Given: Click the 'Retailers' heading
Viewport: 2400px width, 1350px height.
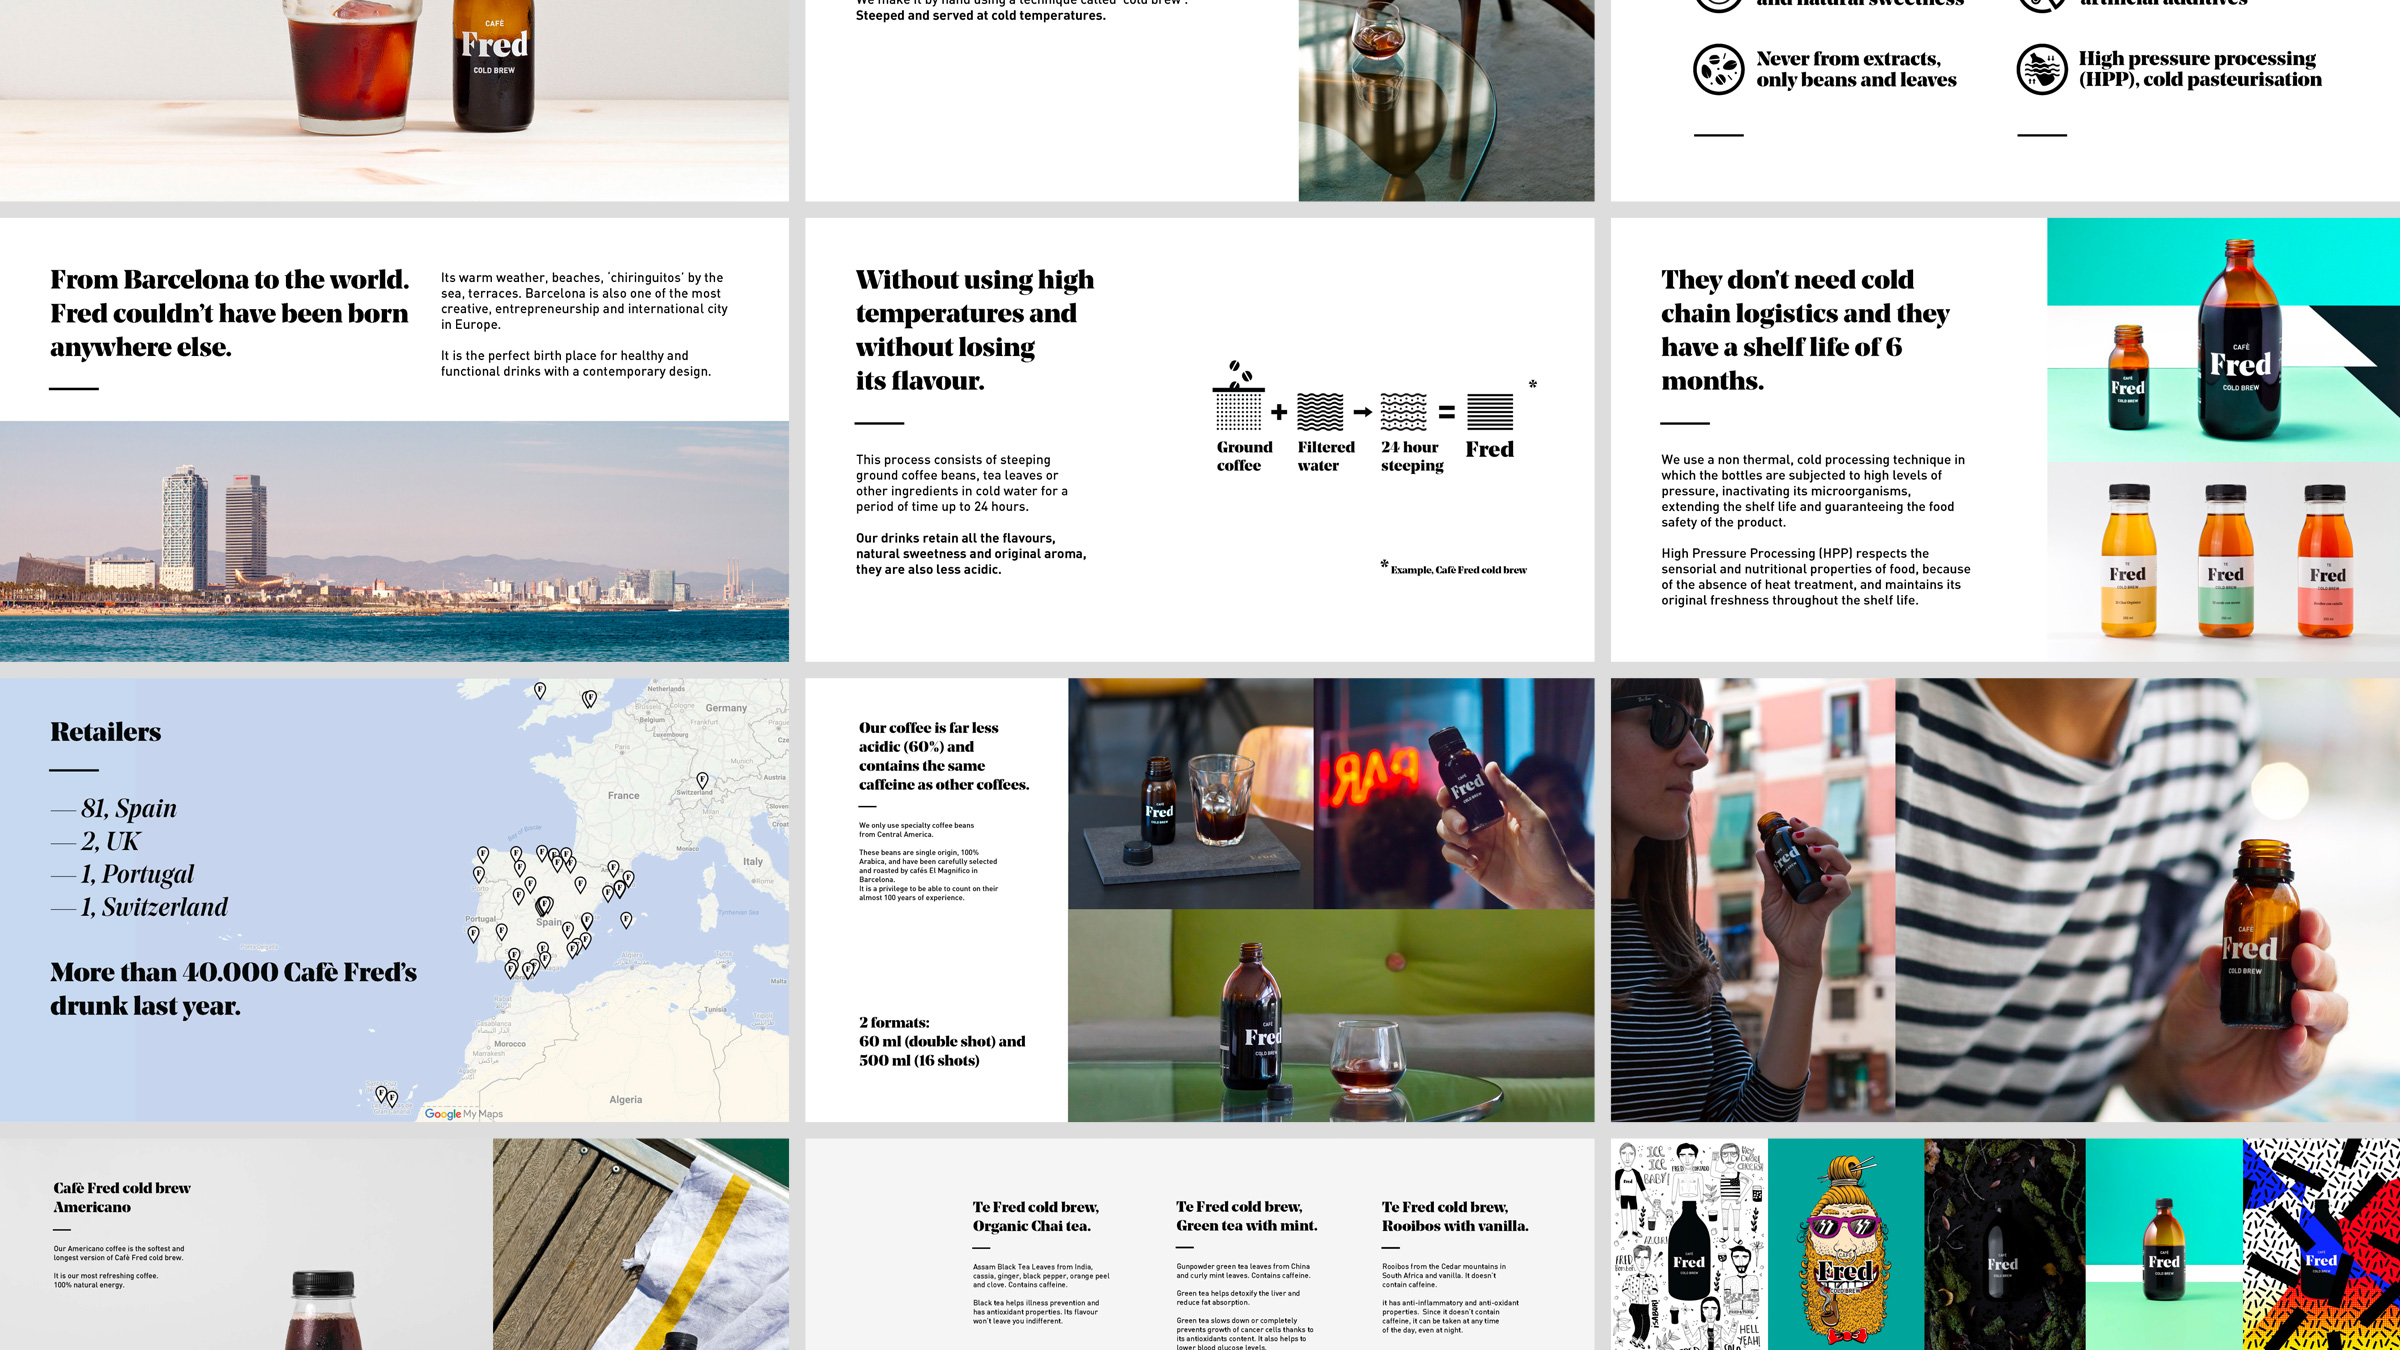Looking at the screenshot, I should [106, 732].
